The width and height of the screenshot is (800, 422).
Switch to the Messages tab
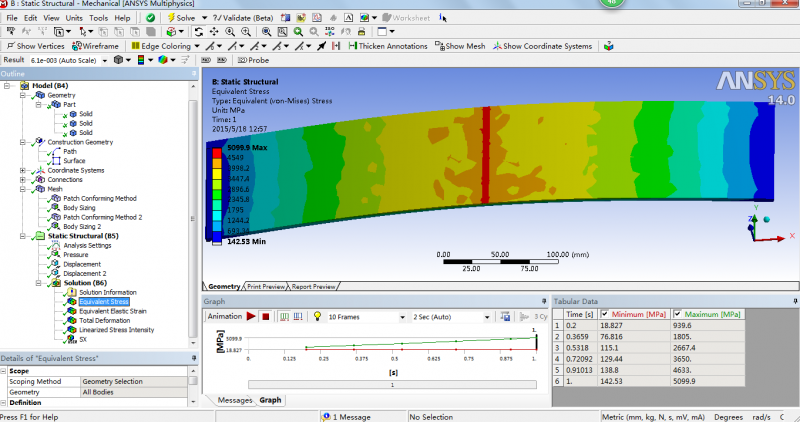pos(235,400)
